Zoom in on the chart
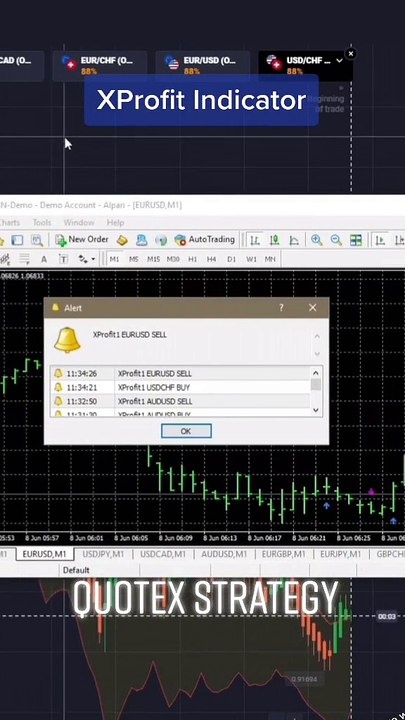 (x=316, y=240)
